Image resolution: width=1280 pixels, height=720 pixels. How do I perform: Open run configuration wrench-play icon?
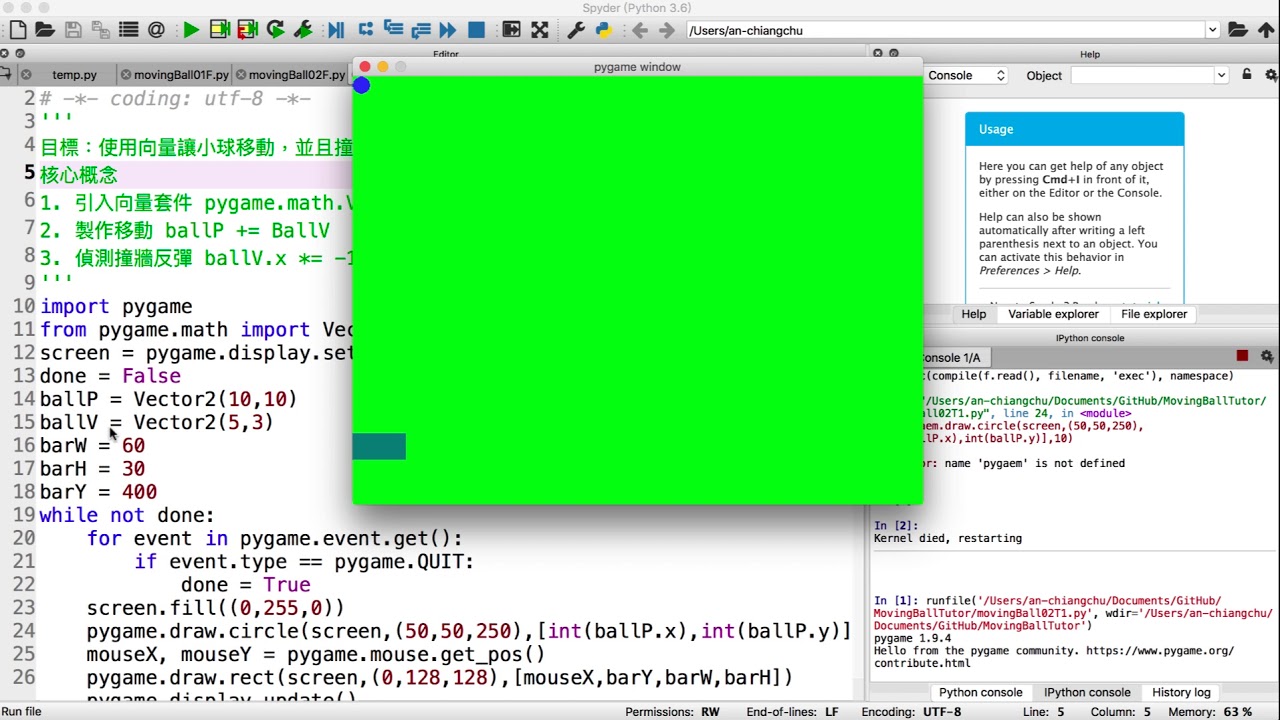(x=304, y=30)
